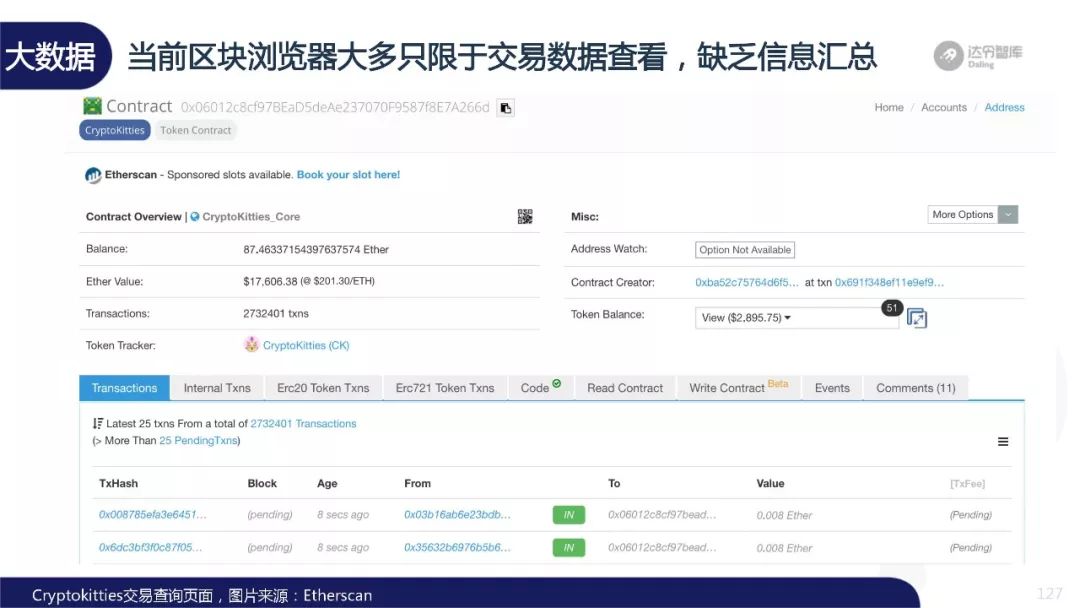Screen dimensions: 1080x608
Task: Click the Etherscan logo icon
Action: click(x=93, y=176)
